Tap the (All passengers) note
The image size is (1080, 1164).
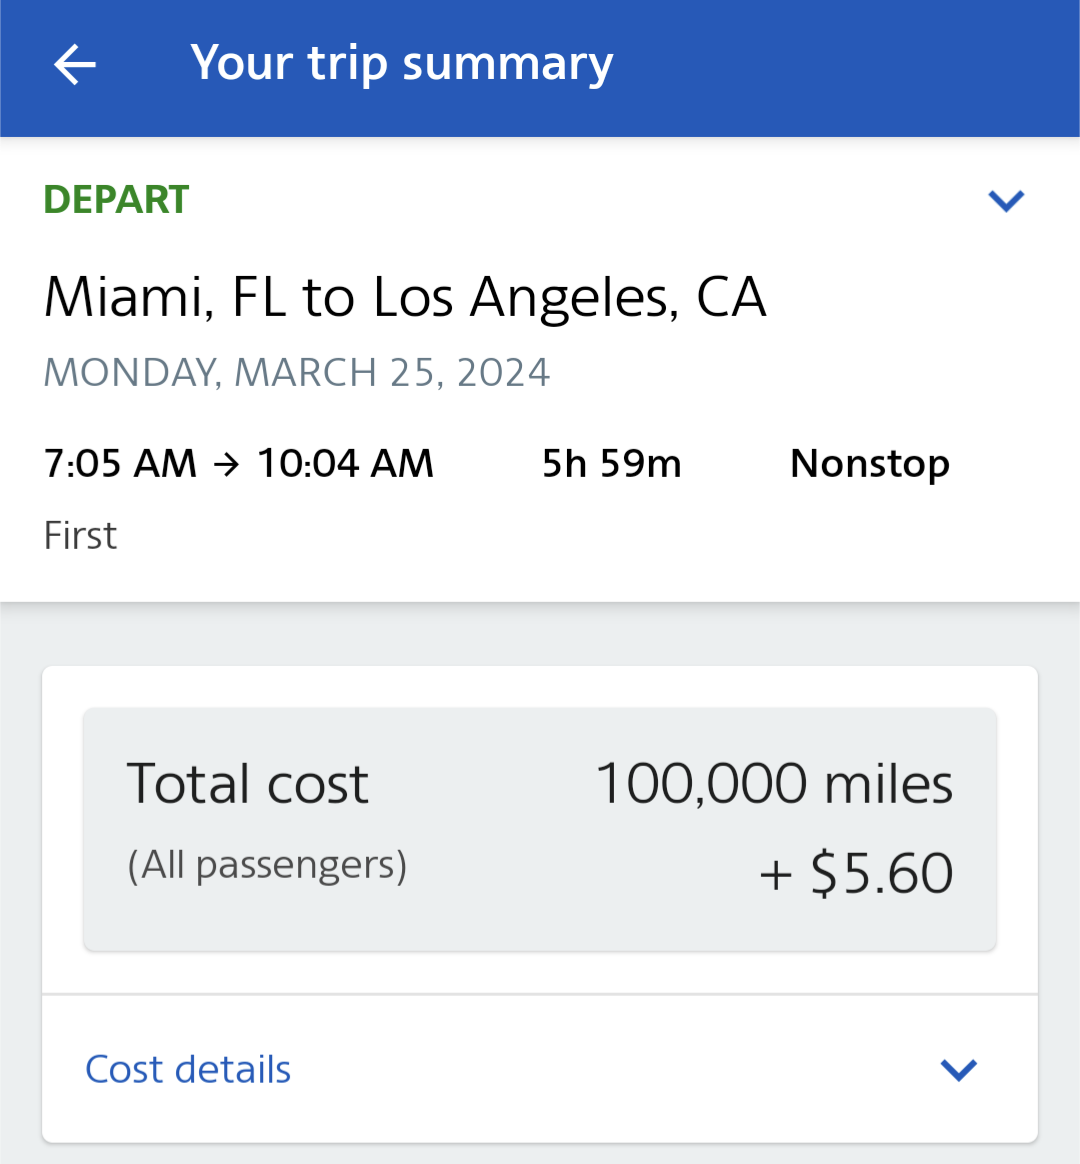coord(267,865)
